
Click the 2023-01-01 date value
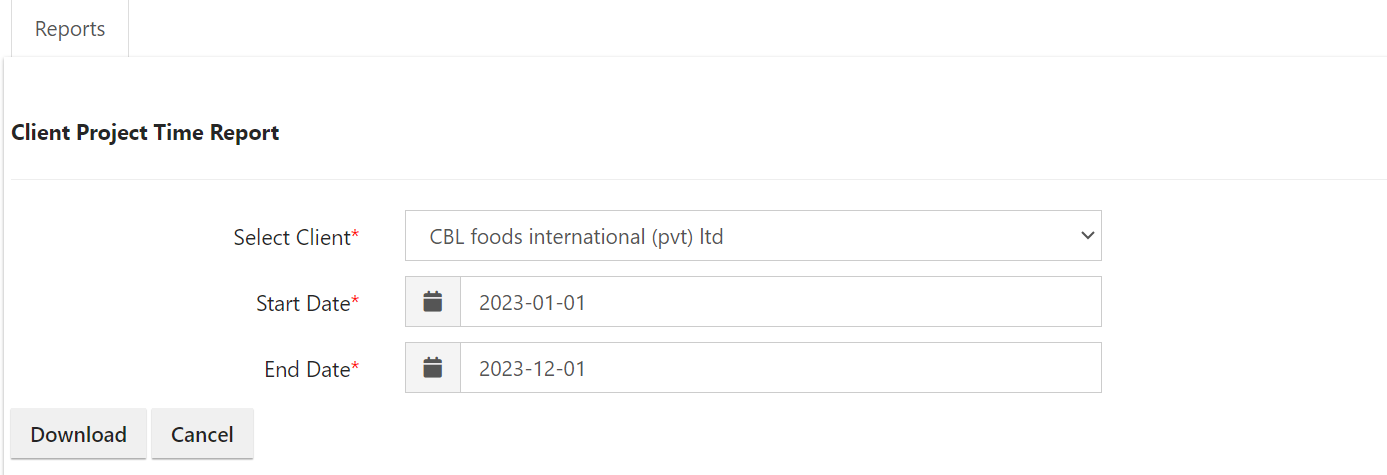click(x=532, y=303)
